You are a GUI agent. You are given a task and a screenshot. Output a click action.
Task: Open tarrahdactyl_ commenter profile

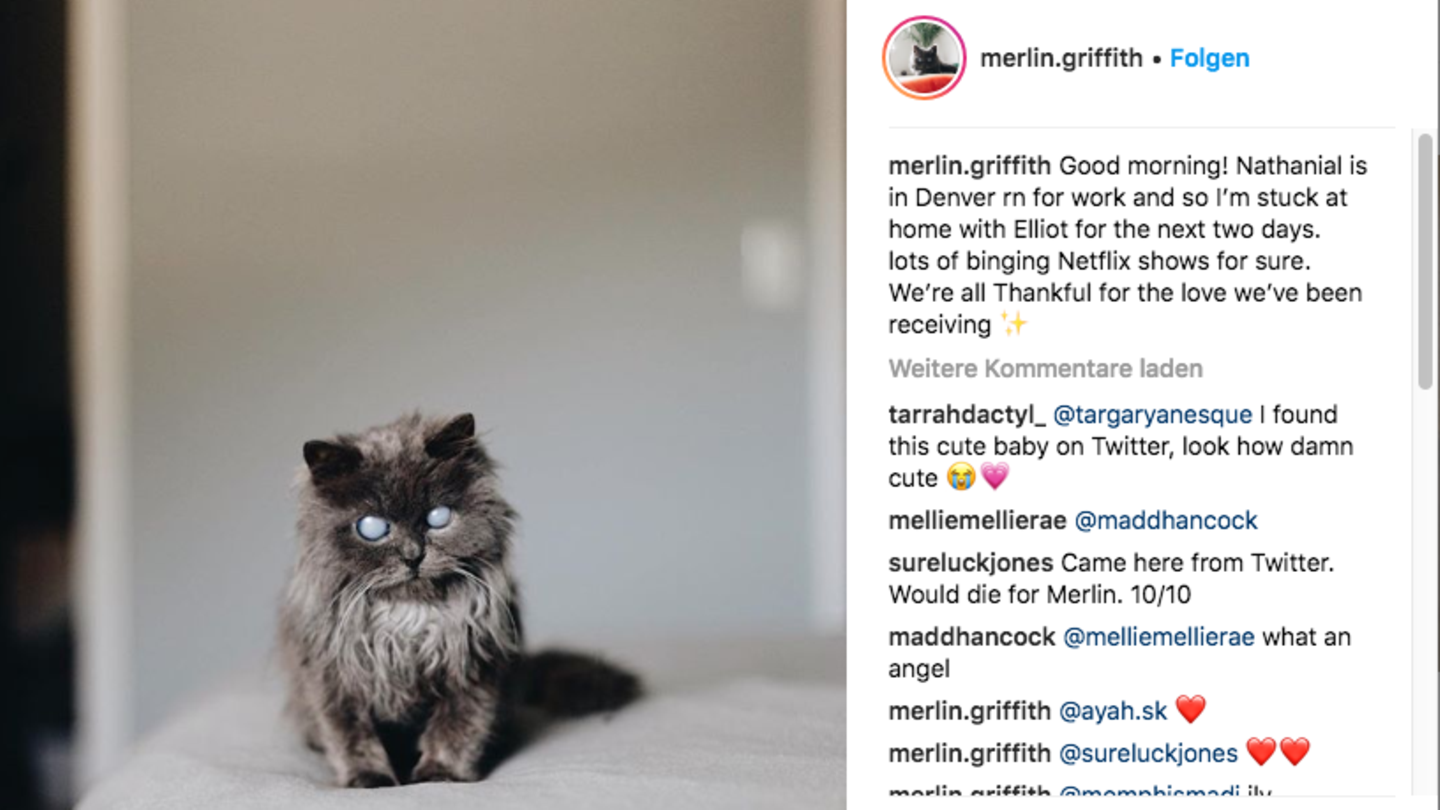[x=967, y=414]
